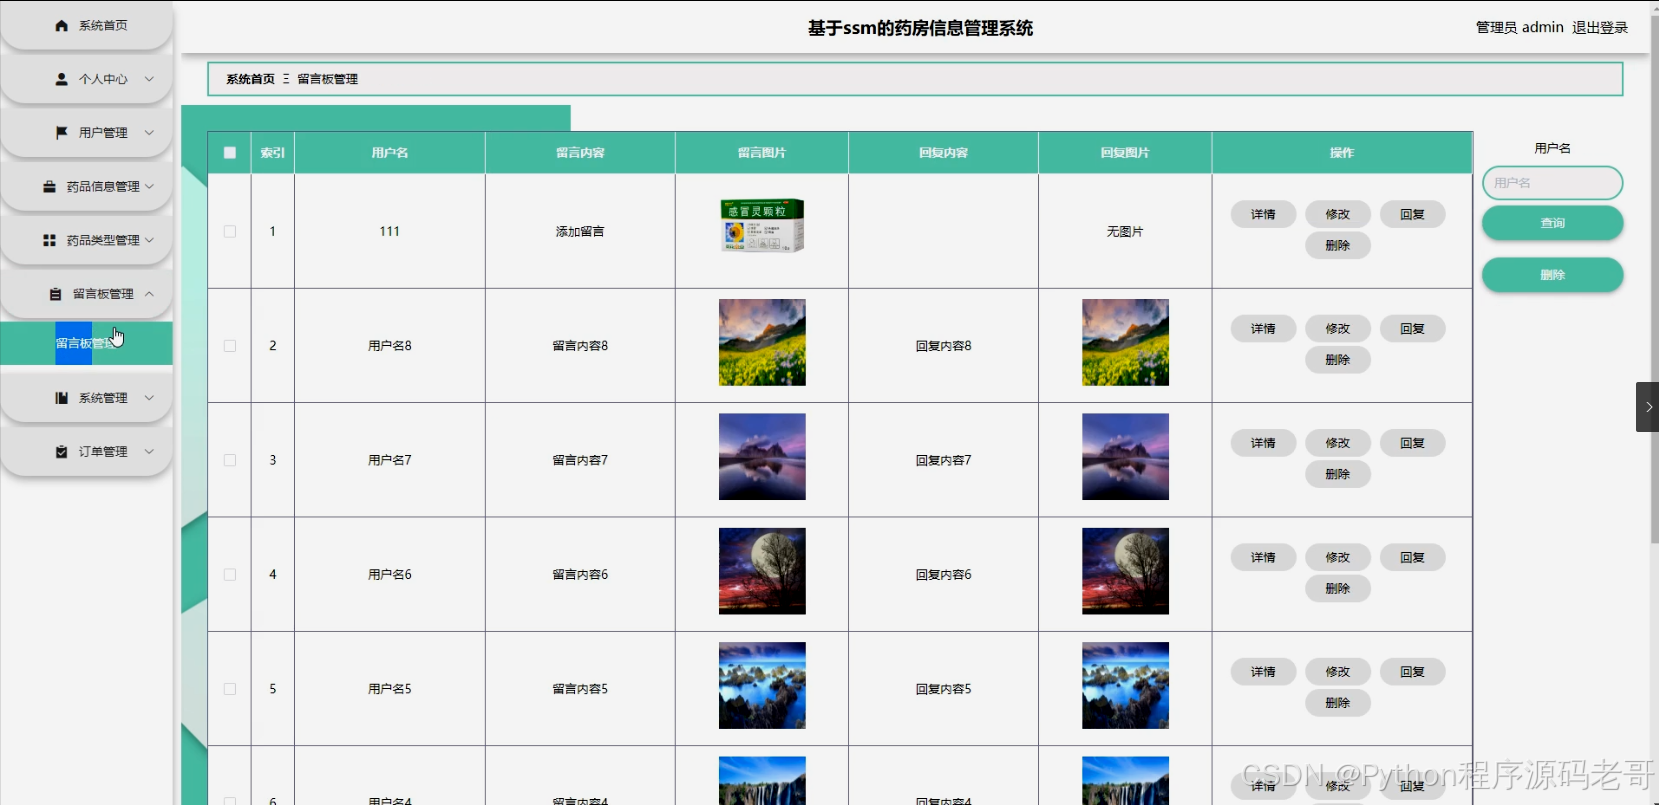Open the 留言图片 coastline thumbnail for 用户名5
The height and width of the screenshot is (805, 1659).
tap(762, 686)
